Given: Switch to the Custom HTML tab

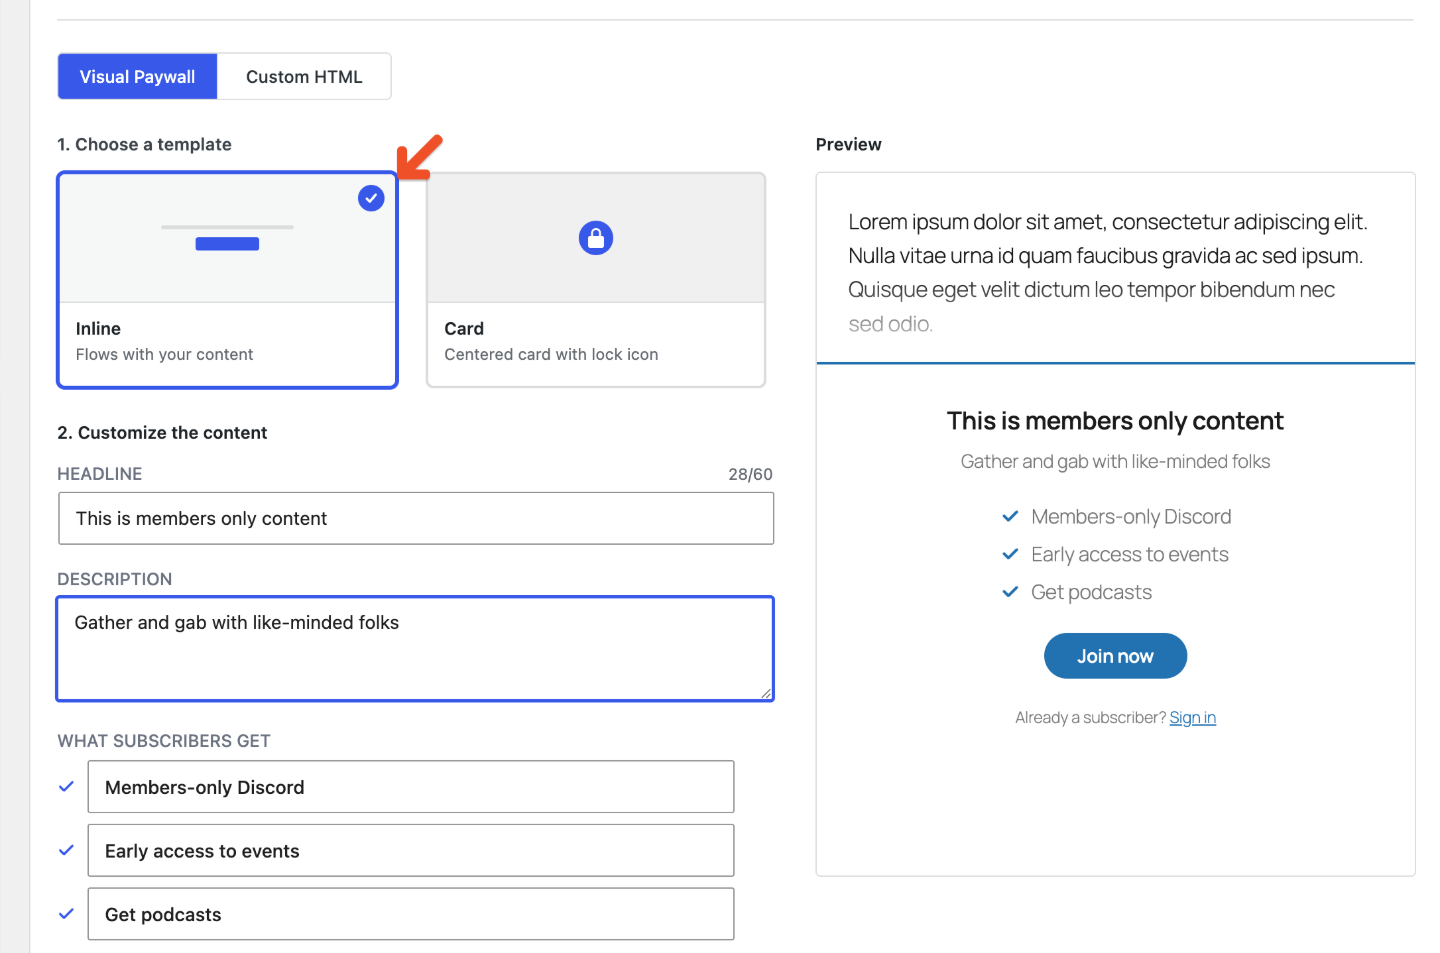Looking at the screenshot, I should (x=304, y=77).
